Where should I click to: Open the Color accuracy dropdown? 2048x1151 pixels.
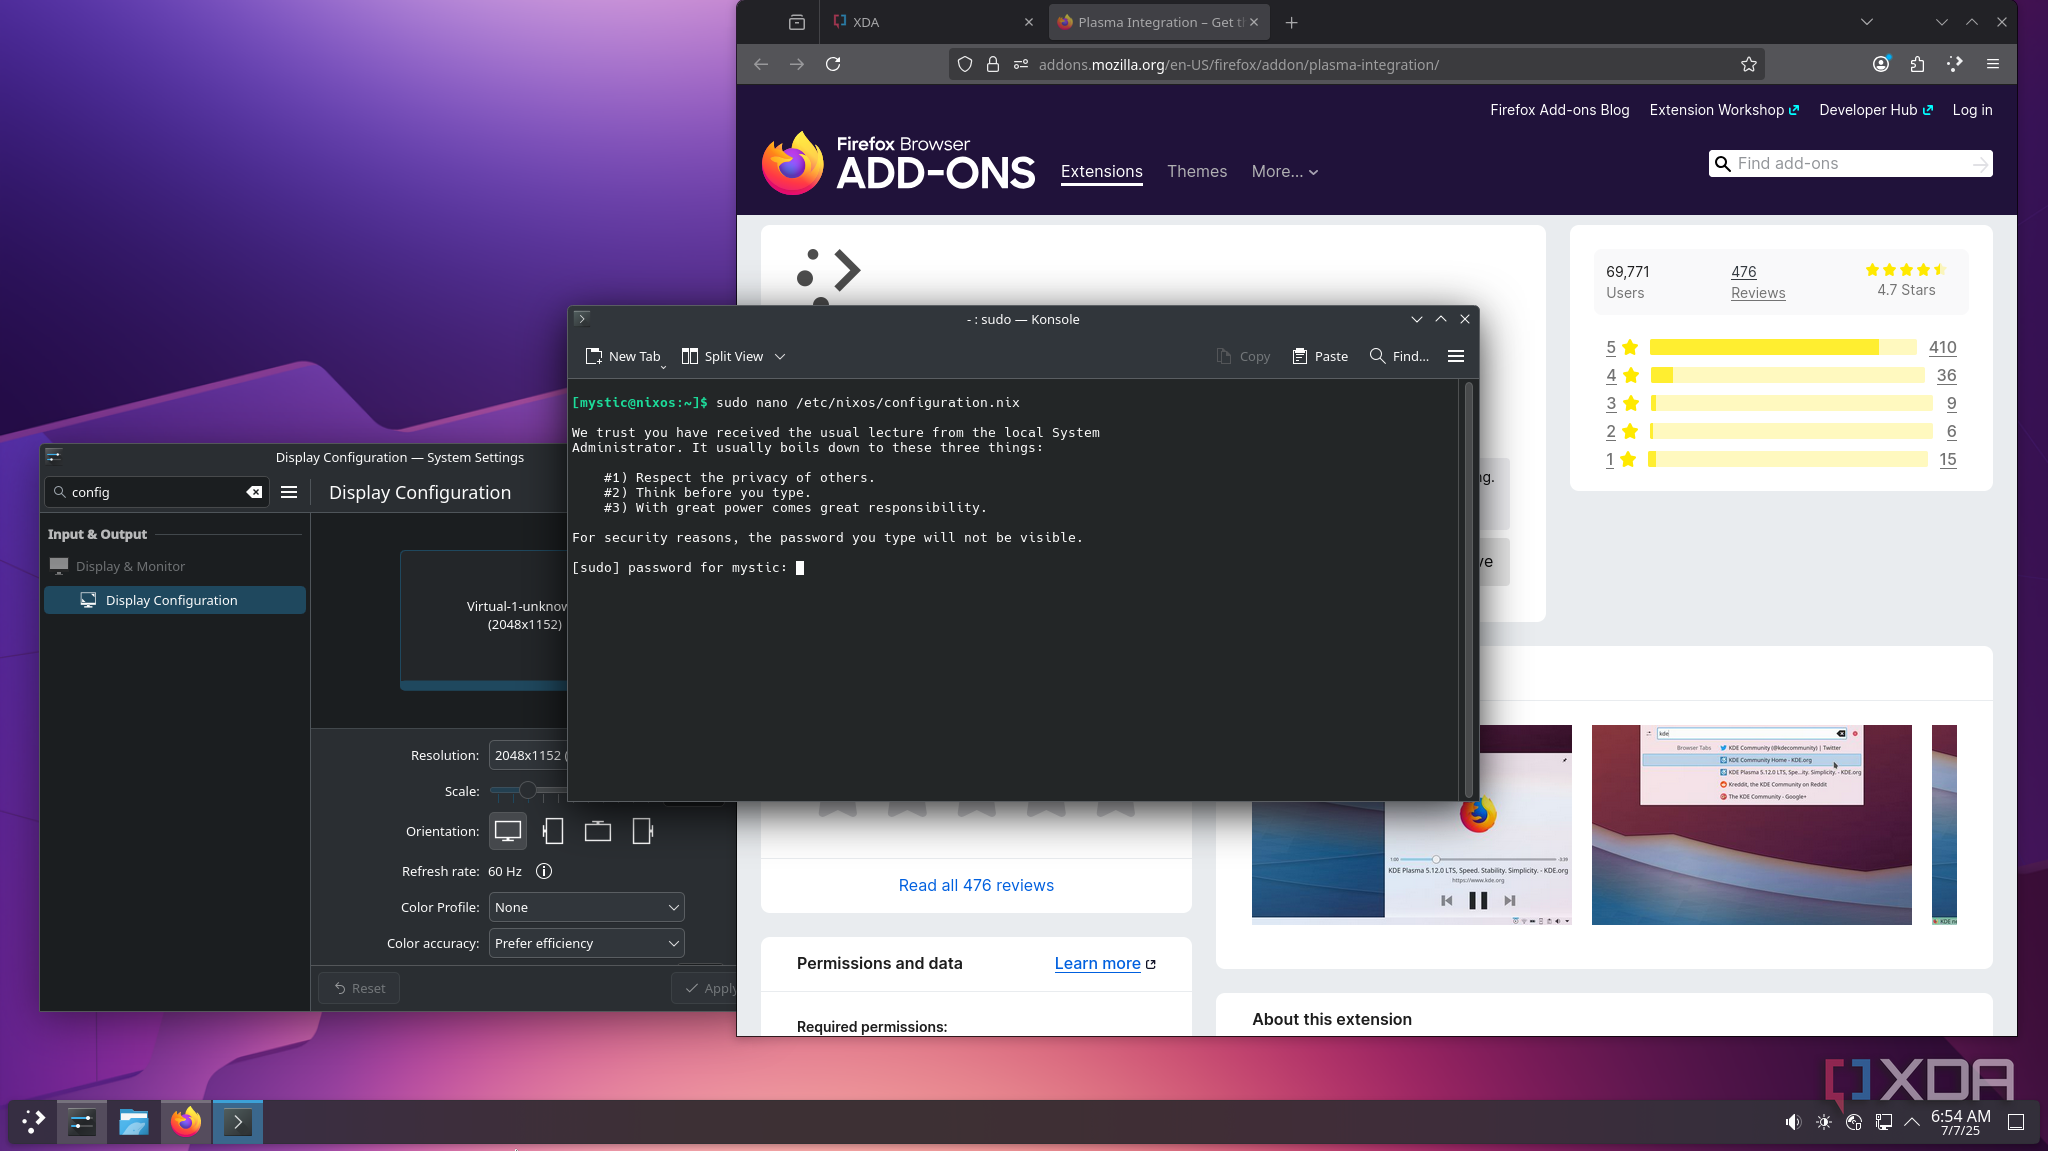coord(586,943)
